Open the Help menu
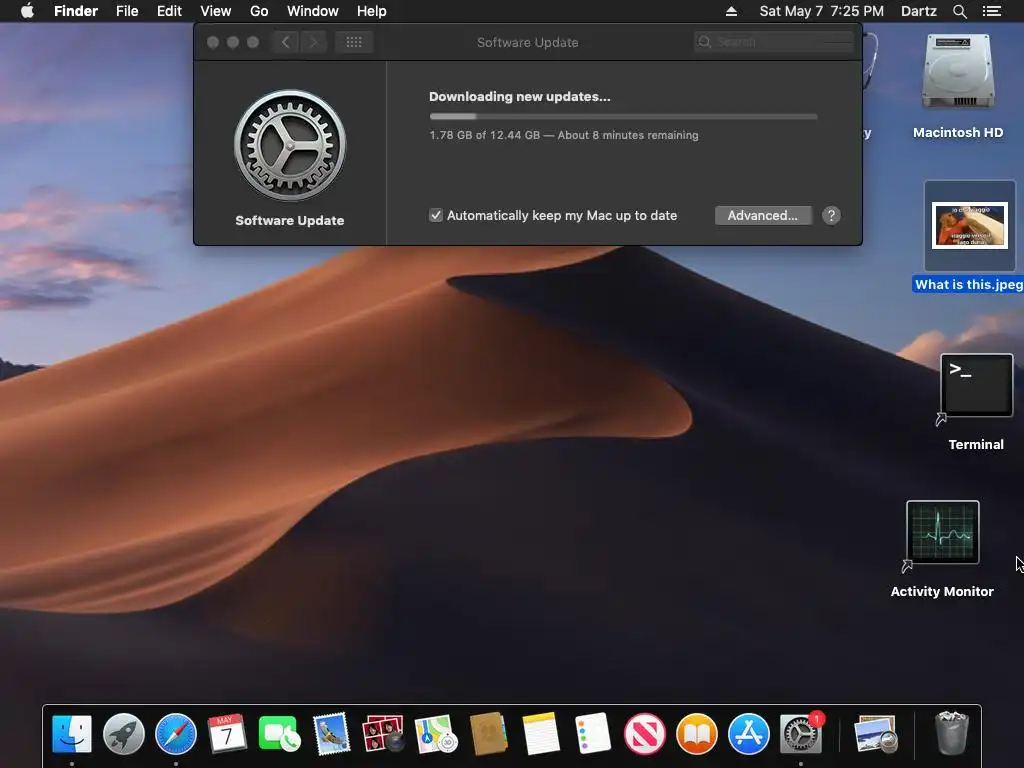The height and width of the screenshot is (768, 1024). (x=372, y=11)
